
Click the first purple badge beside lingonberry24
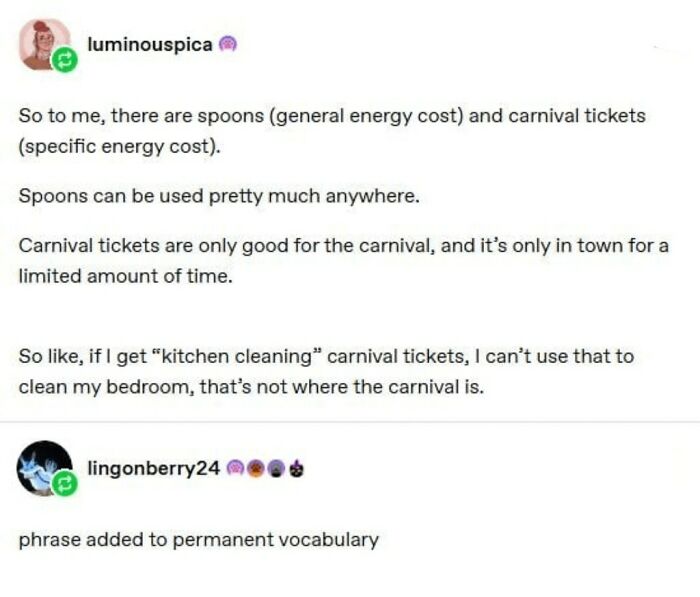pos(236,468)
